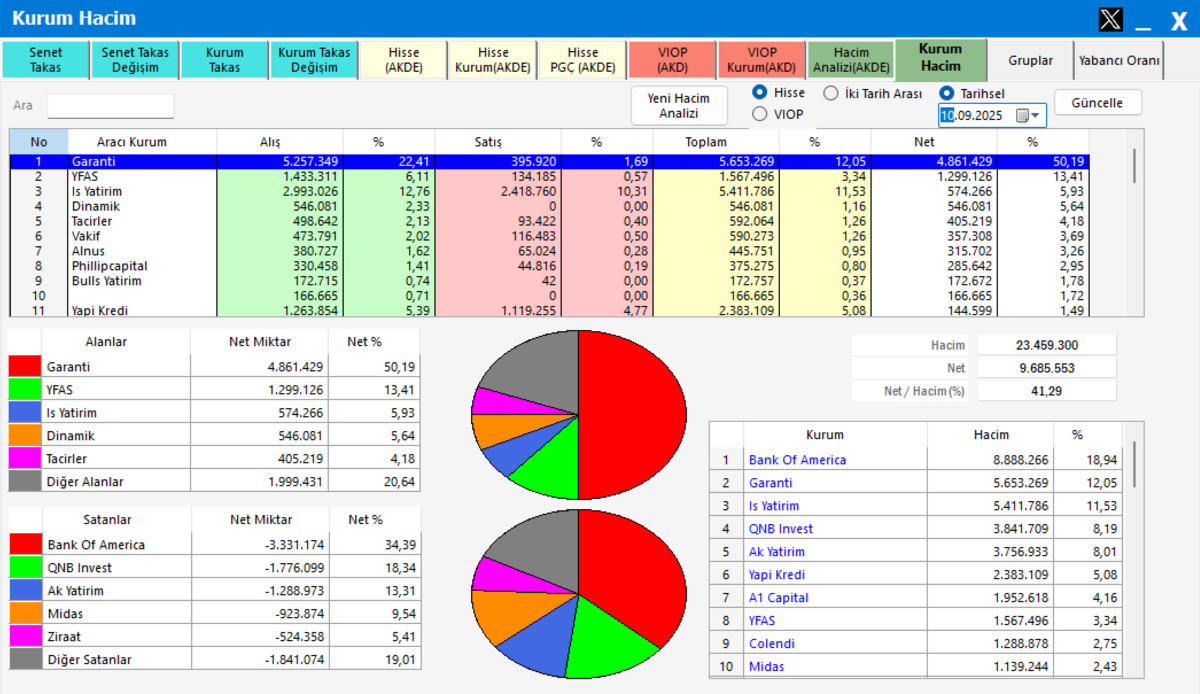Select the Bulls Yatirim row
This screenshot has height=694, width=1200.
(x=550, y=281)
